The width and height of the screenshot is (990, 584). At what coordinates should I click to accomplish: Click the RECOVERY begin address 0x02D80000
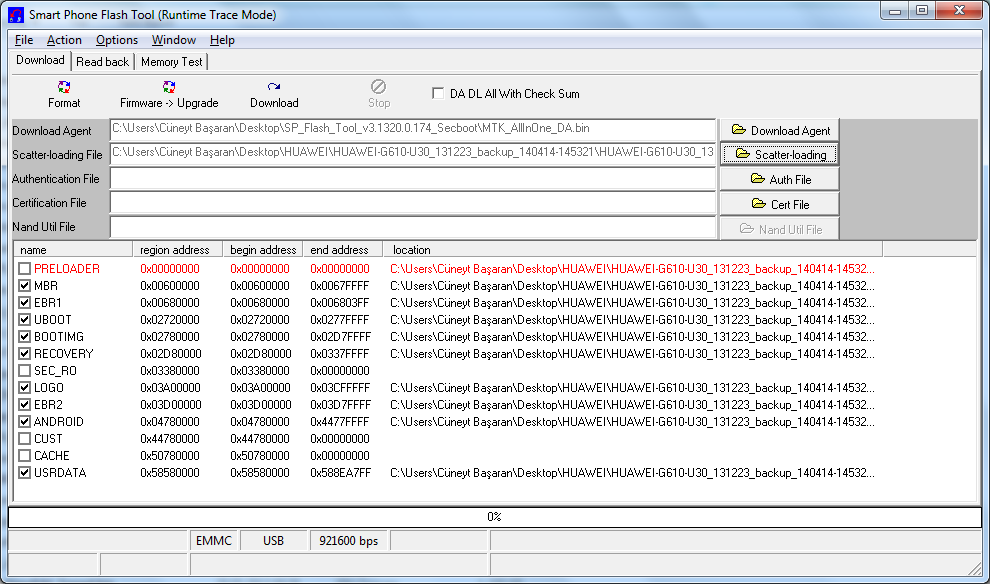[261, 354]
